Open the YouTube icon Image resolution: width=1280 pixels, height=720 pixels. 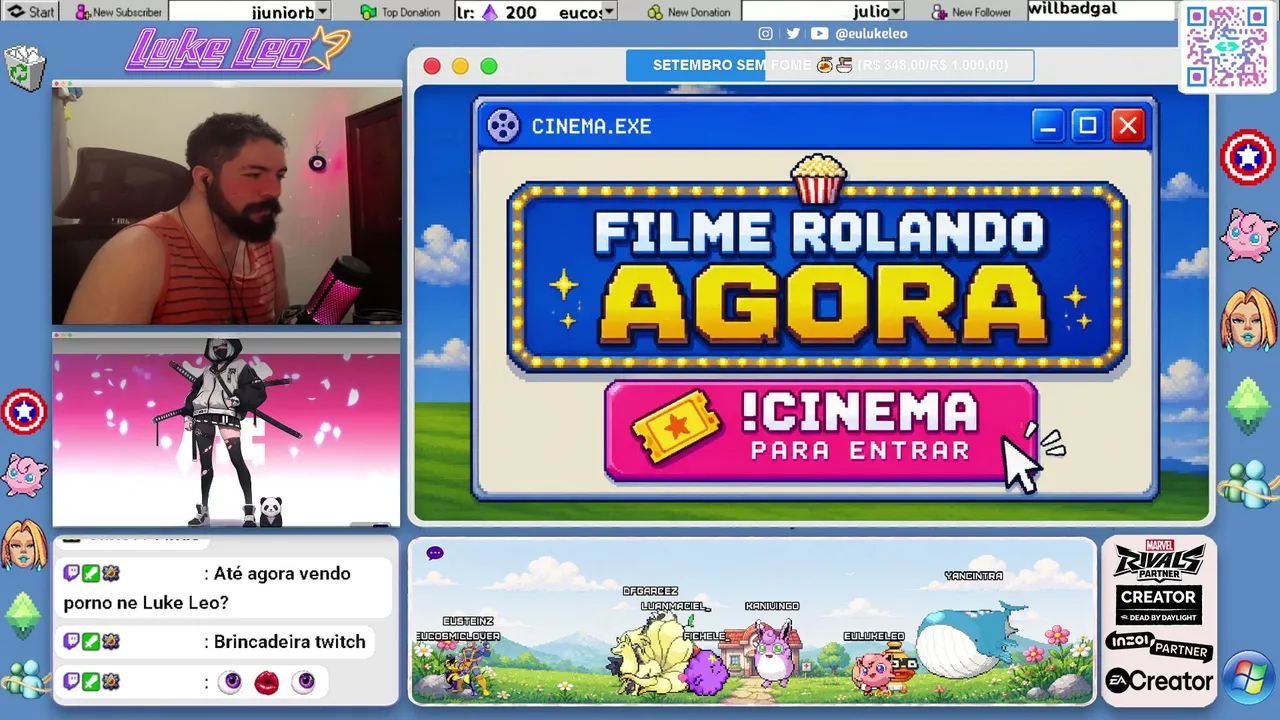click(819, 33)
